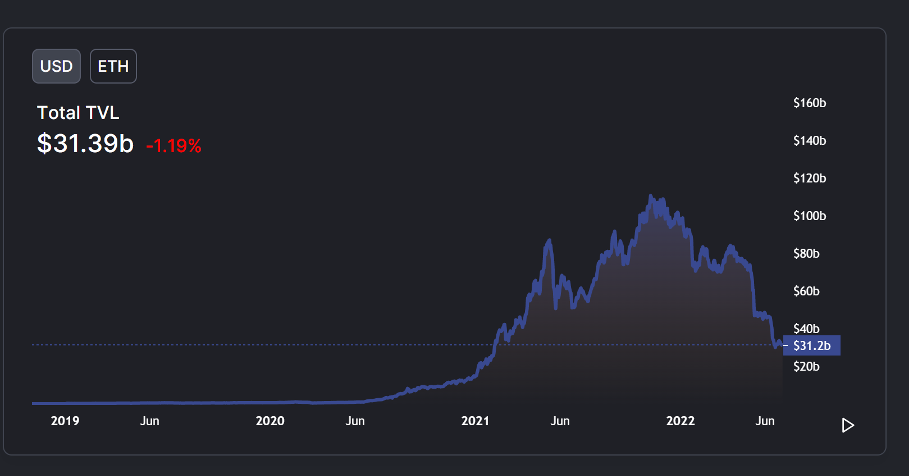Click the $31.39b total value figure
The width and height of the screenshot is (910, 476).
click(x=85, y=143)
